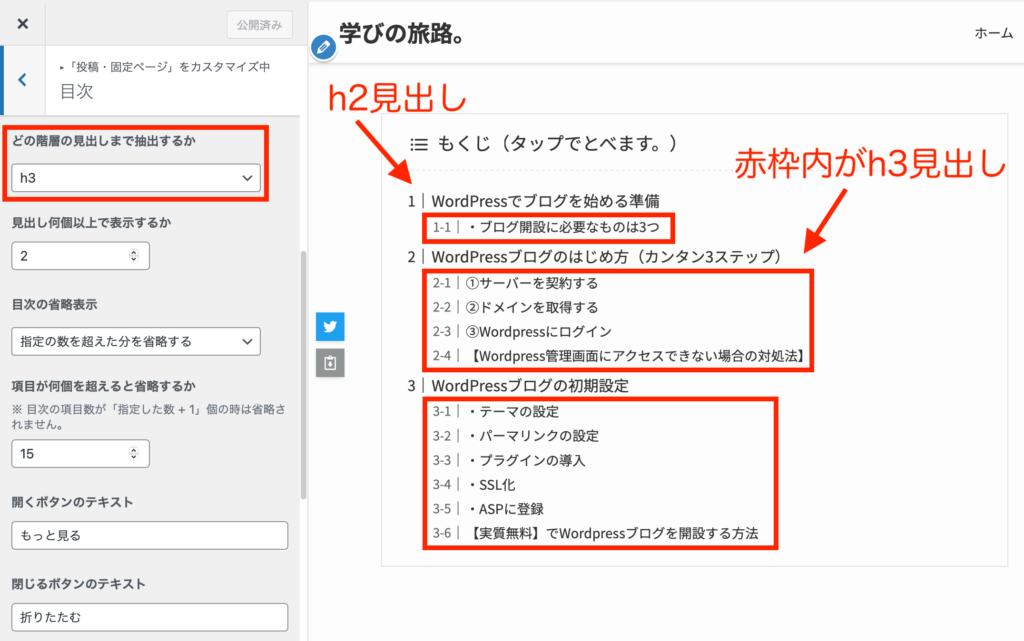Adjust the stepper on the 15 items field

(x=134, y=454)
